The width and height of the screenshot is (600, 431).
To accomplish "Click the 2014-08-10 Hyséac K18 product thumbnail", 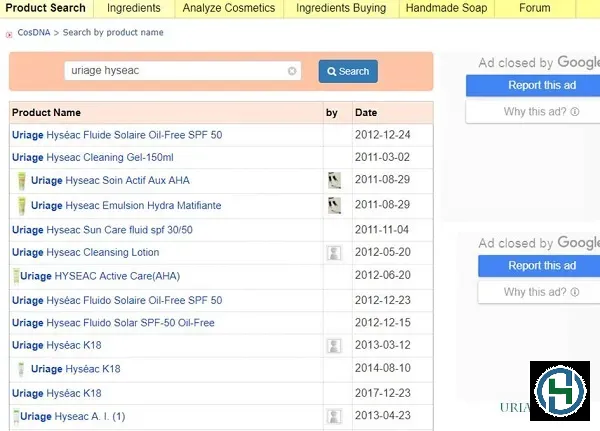I will click(x=21, y=369).
